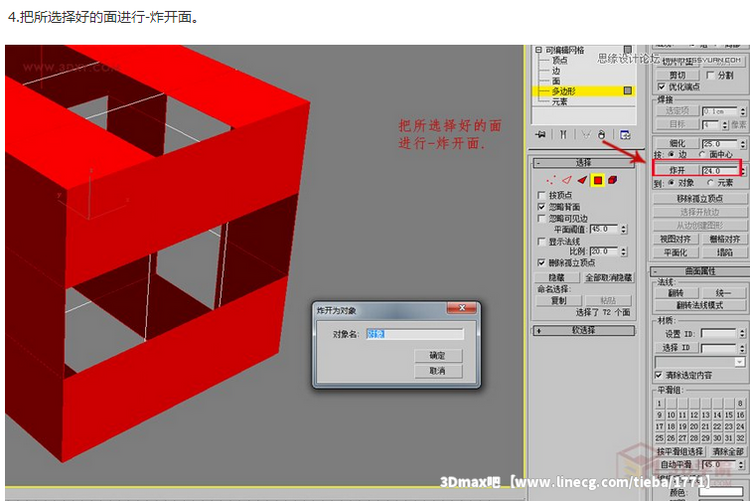Click 对象名 input field in dialog
The width and height of the screenshot is (750, 501).
(415, 334)
